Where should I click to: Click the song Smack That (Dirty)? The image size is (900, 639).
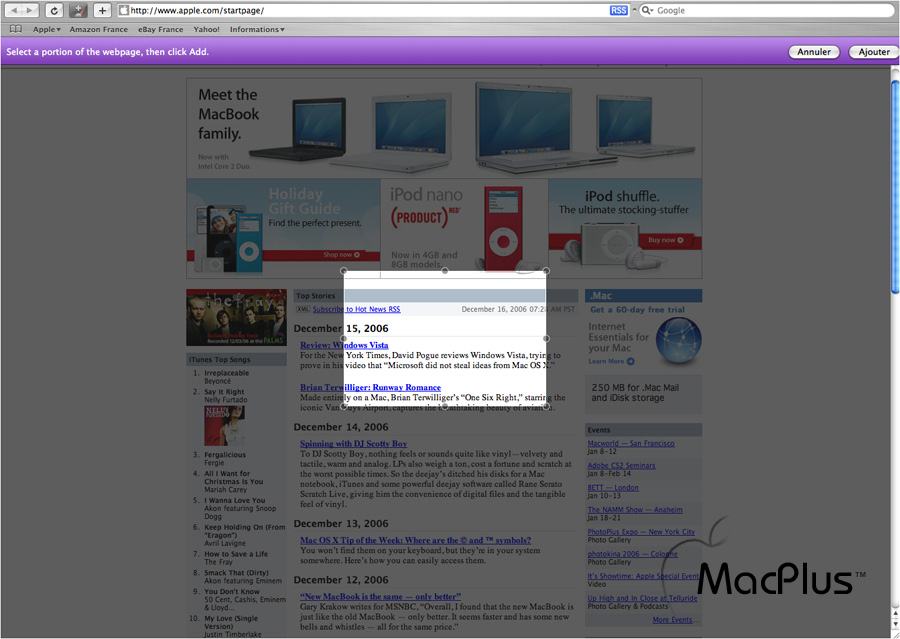(x=236, y=573)
